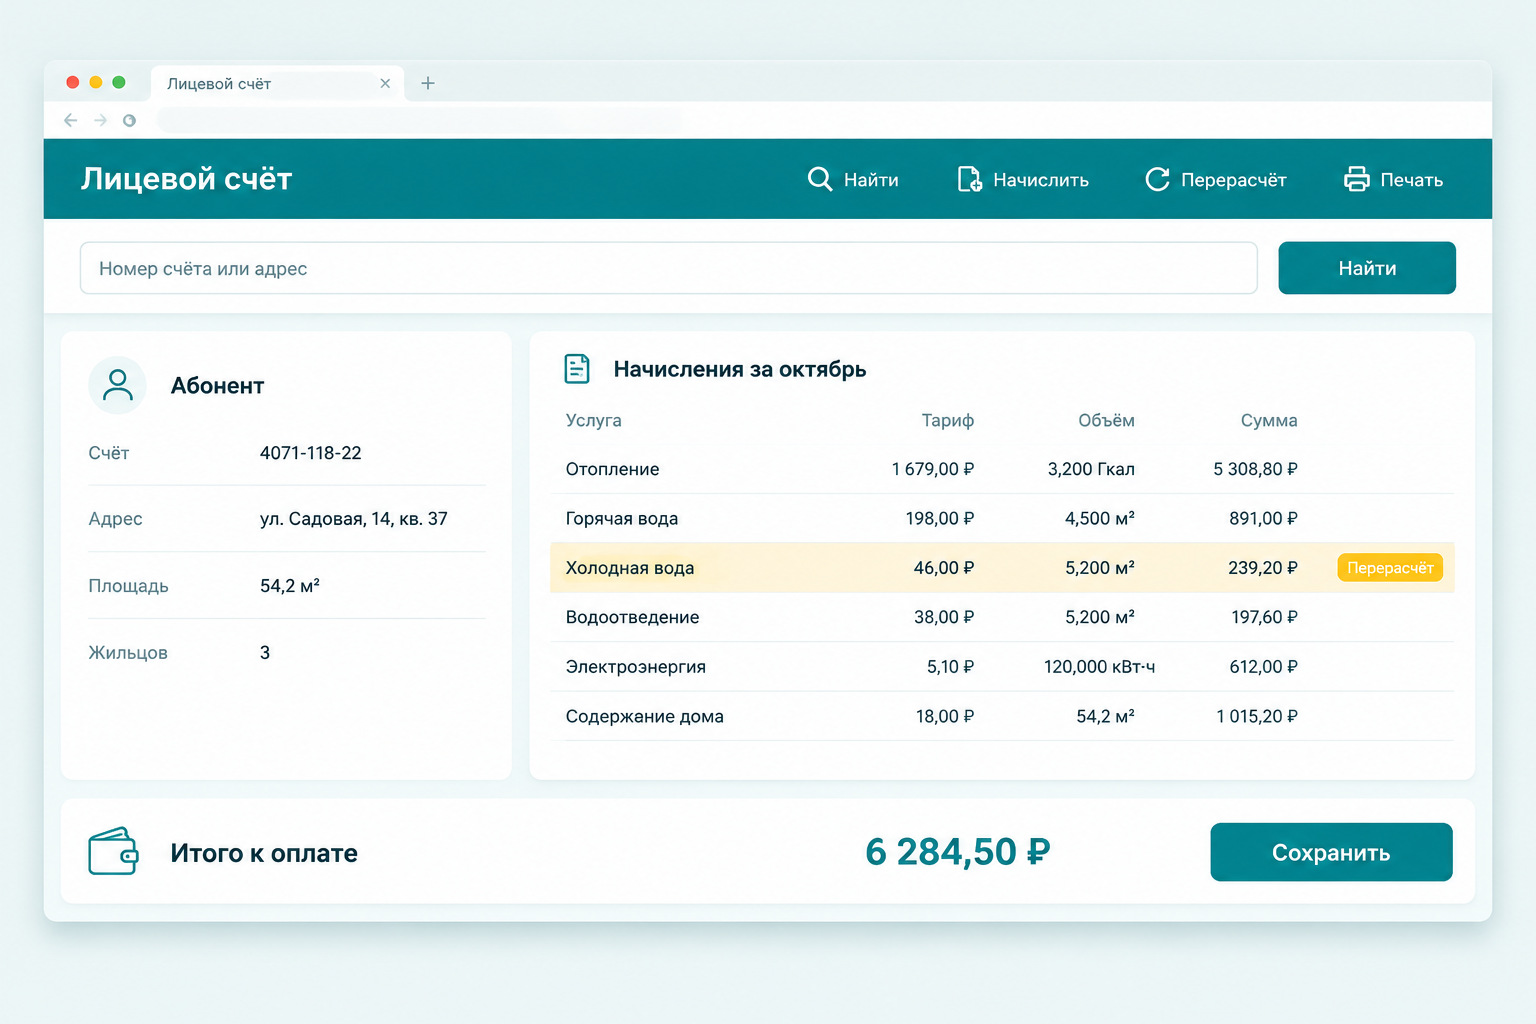The height and width of the screenshot is (1024, 1536).
Task: Click the Печать printer icon
Action: [x=1356, y=179]
